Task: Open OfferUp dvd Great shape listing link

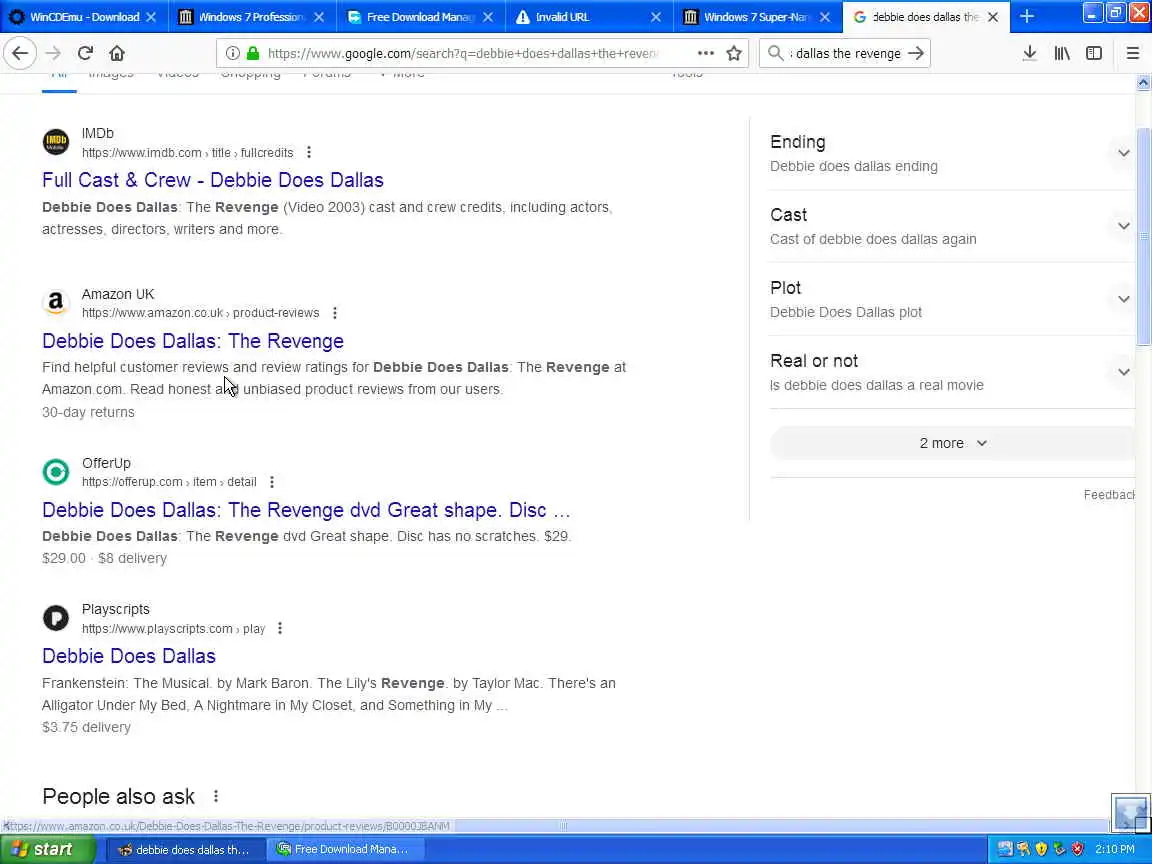Action: tap(306, 510)
